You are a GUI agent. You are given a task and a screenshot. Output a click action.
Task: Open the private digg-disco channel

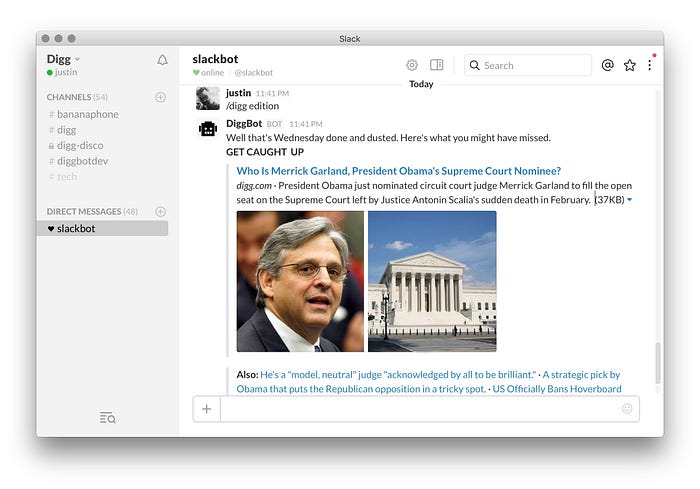coord(75,146)
